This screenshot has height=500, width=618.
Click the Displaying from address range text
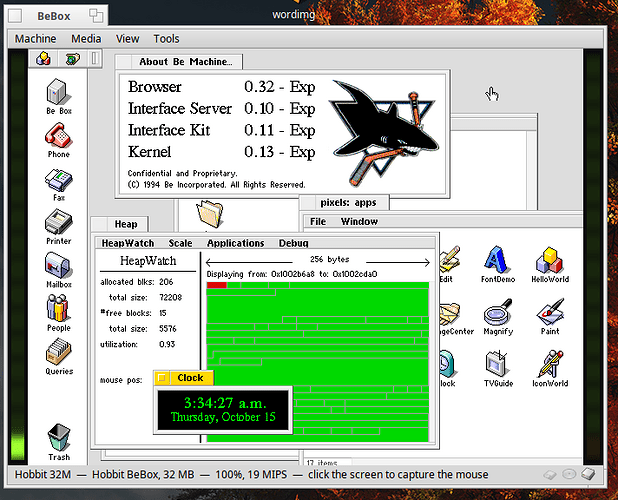[292, 274]
